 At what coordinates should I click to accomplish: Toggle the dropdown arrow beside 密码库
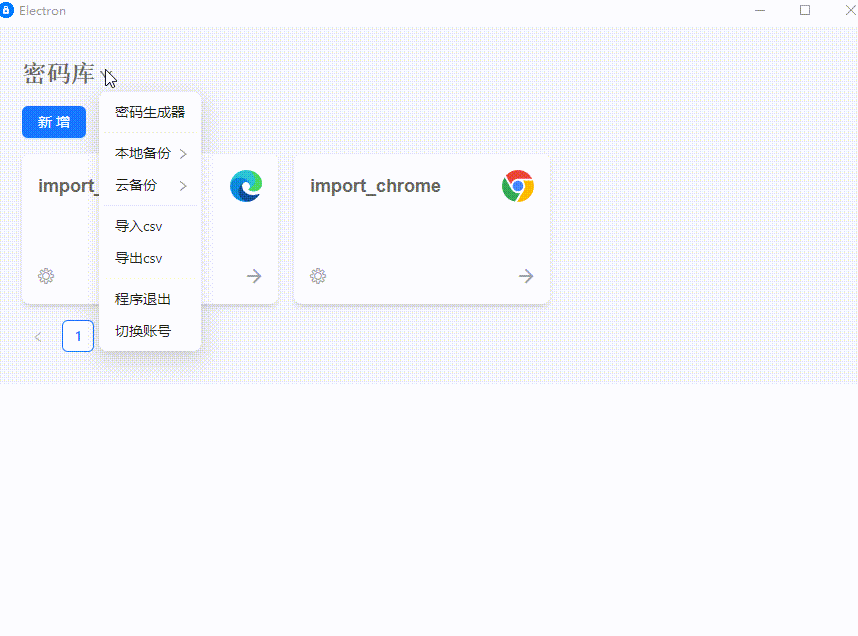pyautogui.click(x=108, y=75)
